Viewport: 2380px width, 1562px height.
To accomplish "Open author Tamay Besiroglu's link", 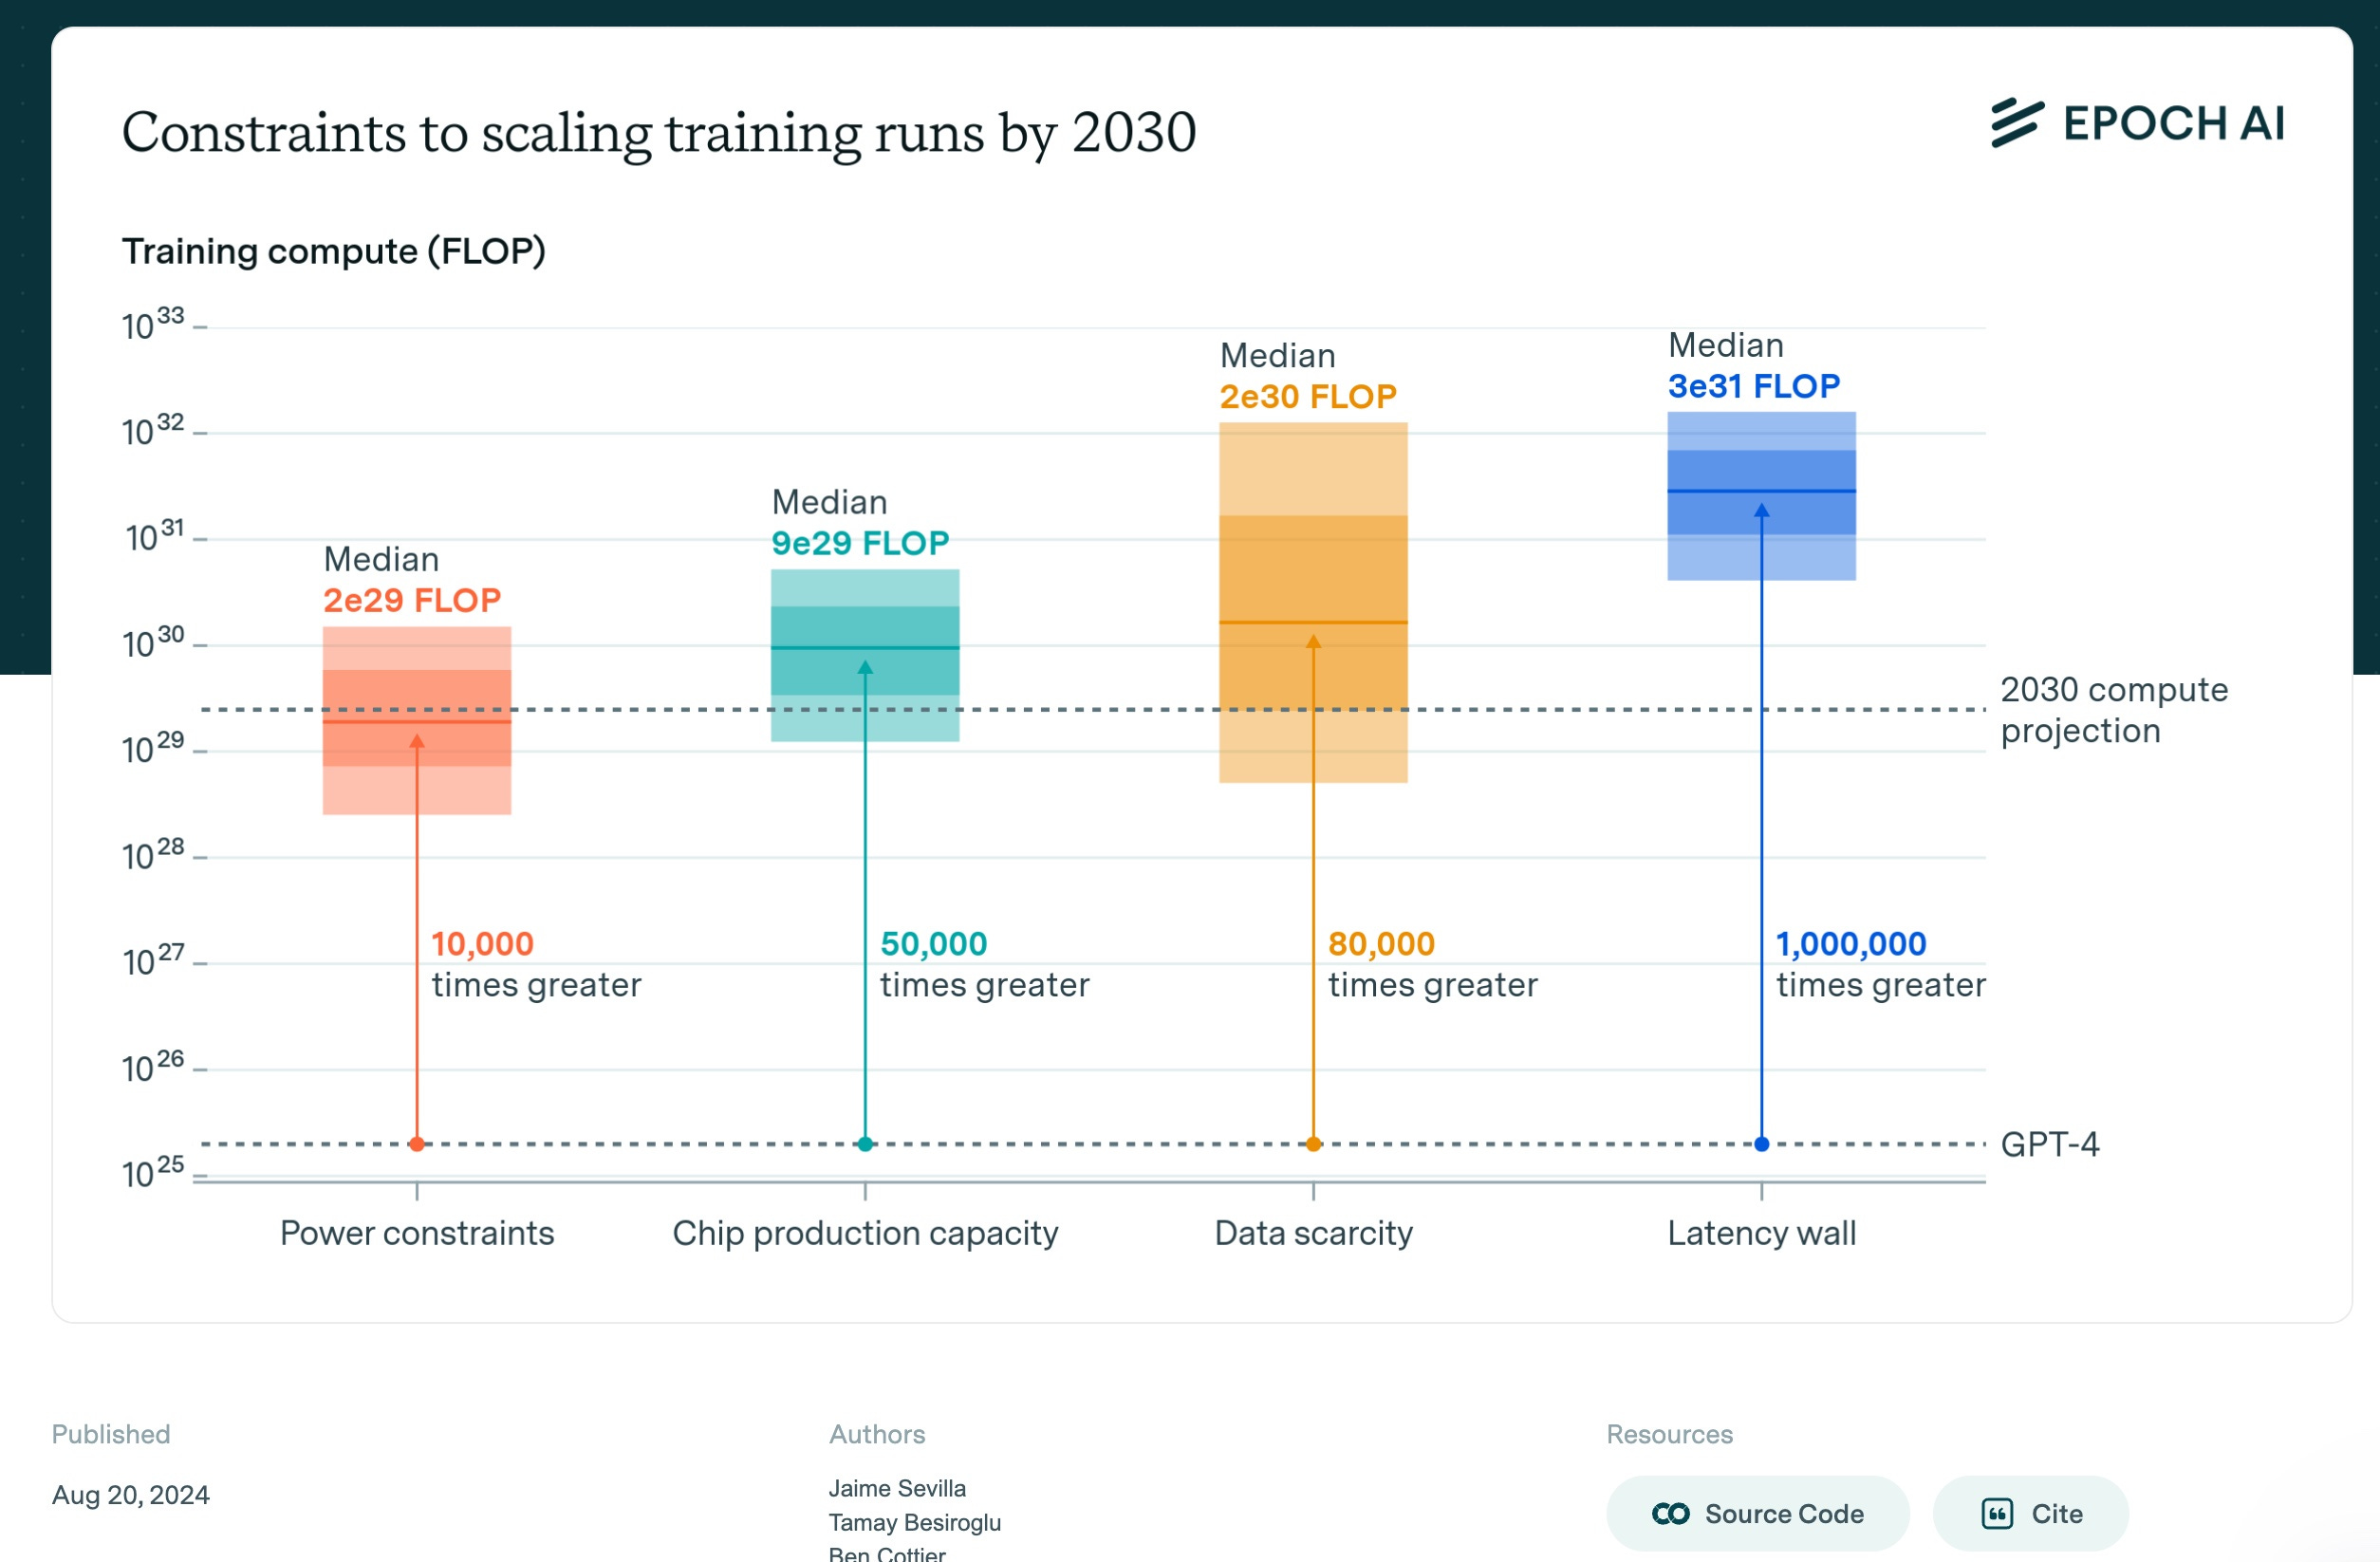I will point(914,1522).
